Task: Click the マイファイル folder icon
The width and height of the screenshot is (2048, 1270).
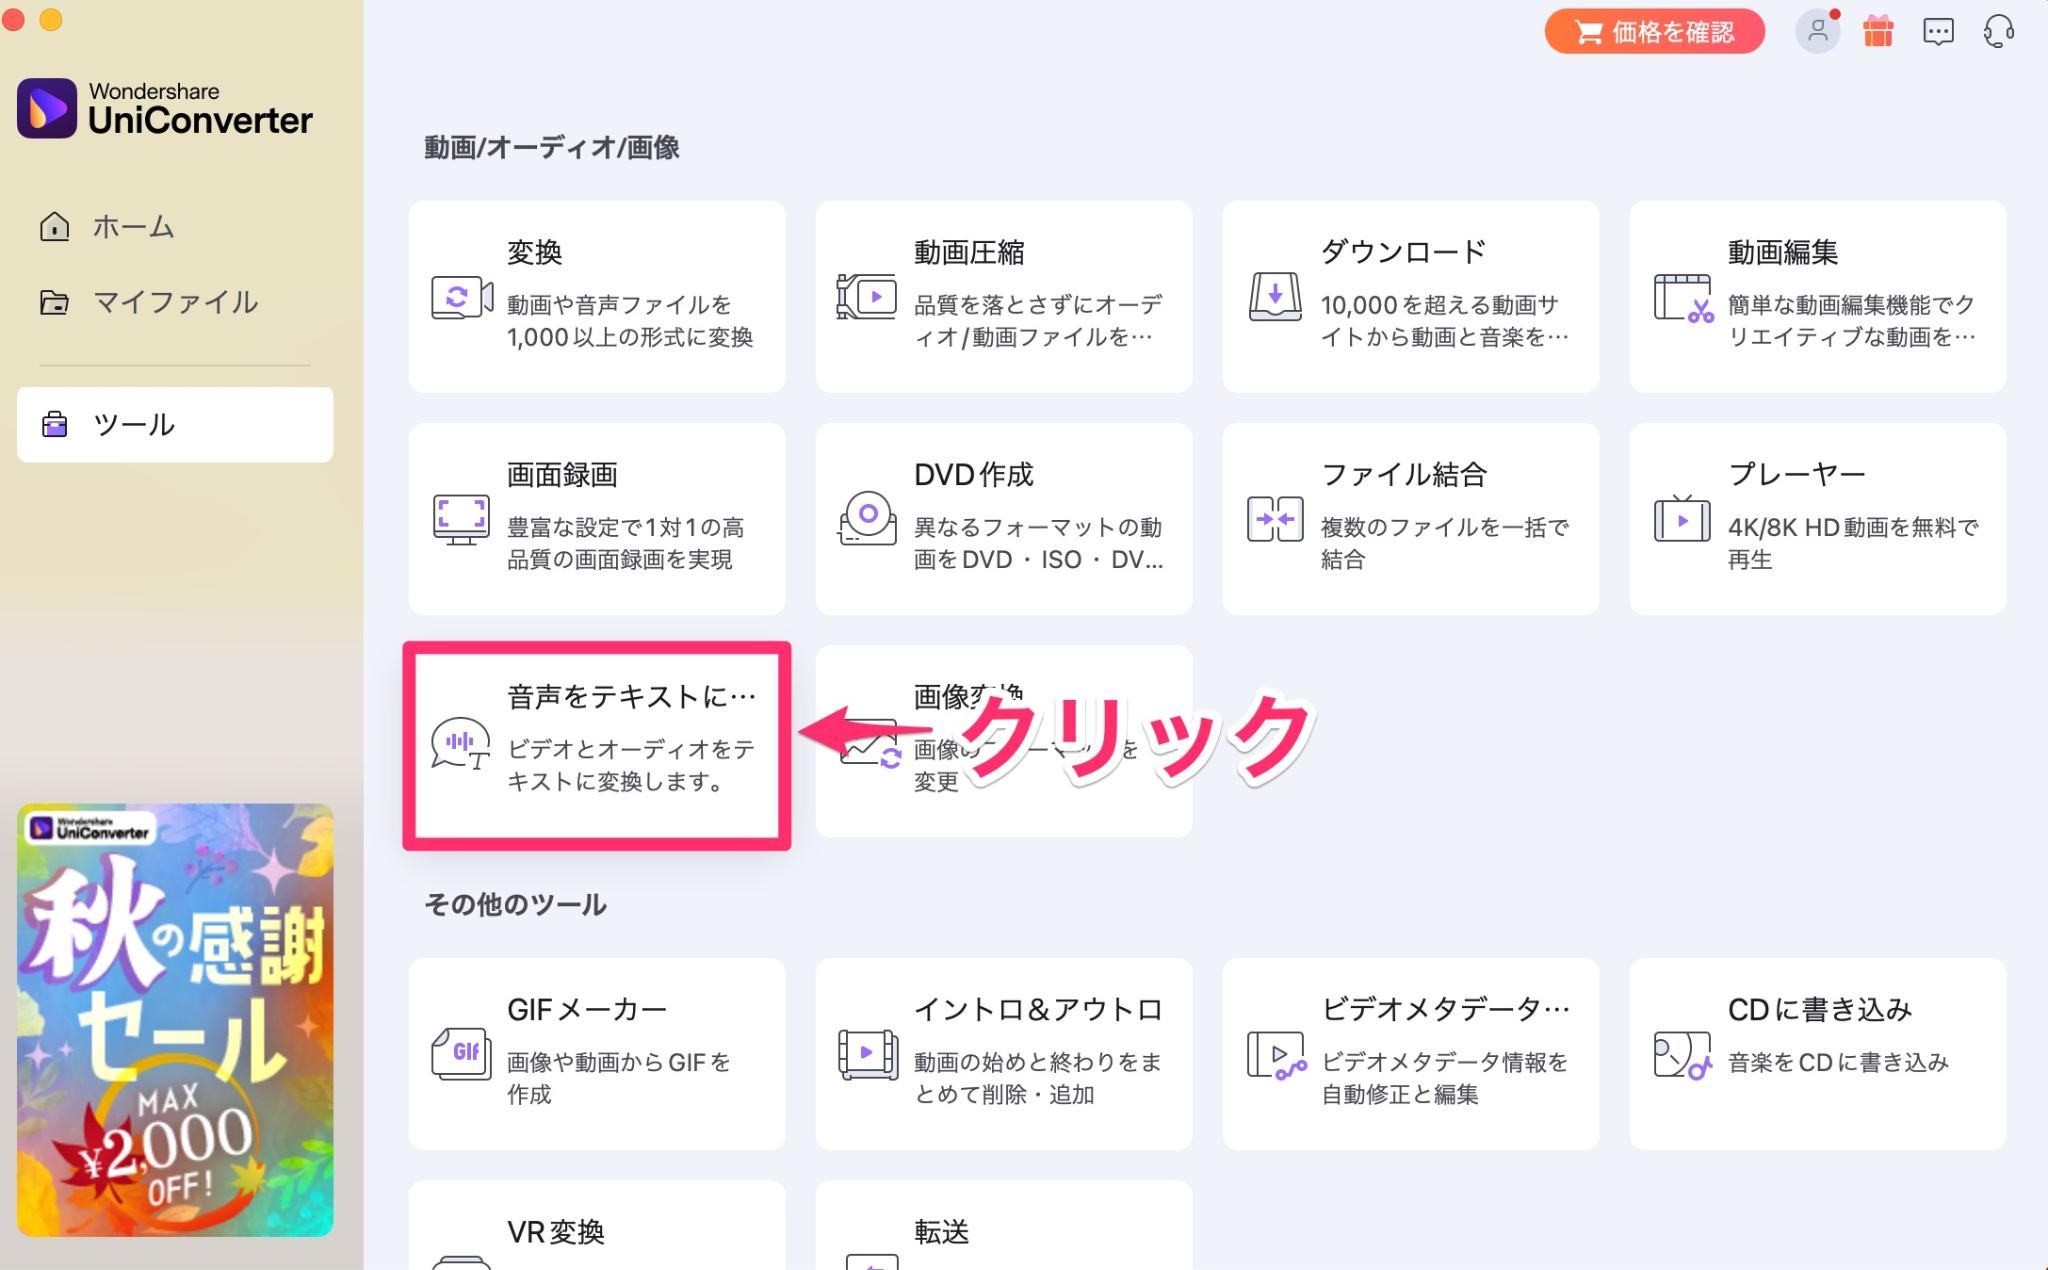Action: [x=54, y=302]
